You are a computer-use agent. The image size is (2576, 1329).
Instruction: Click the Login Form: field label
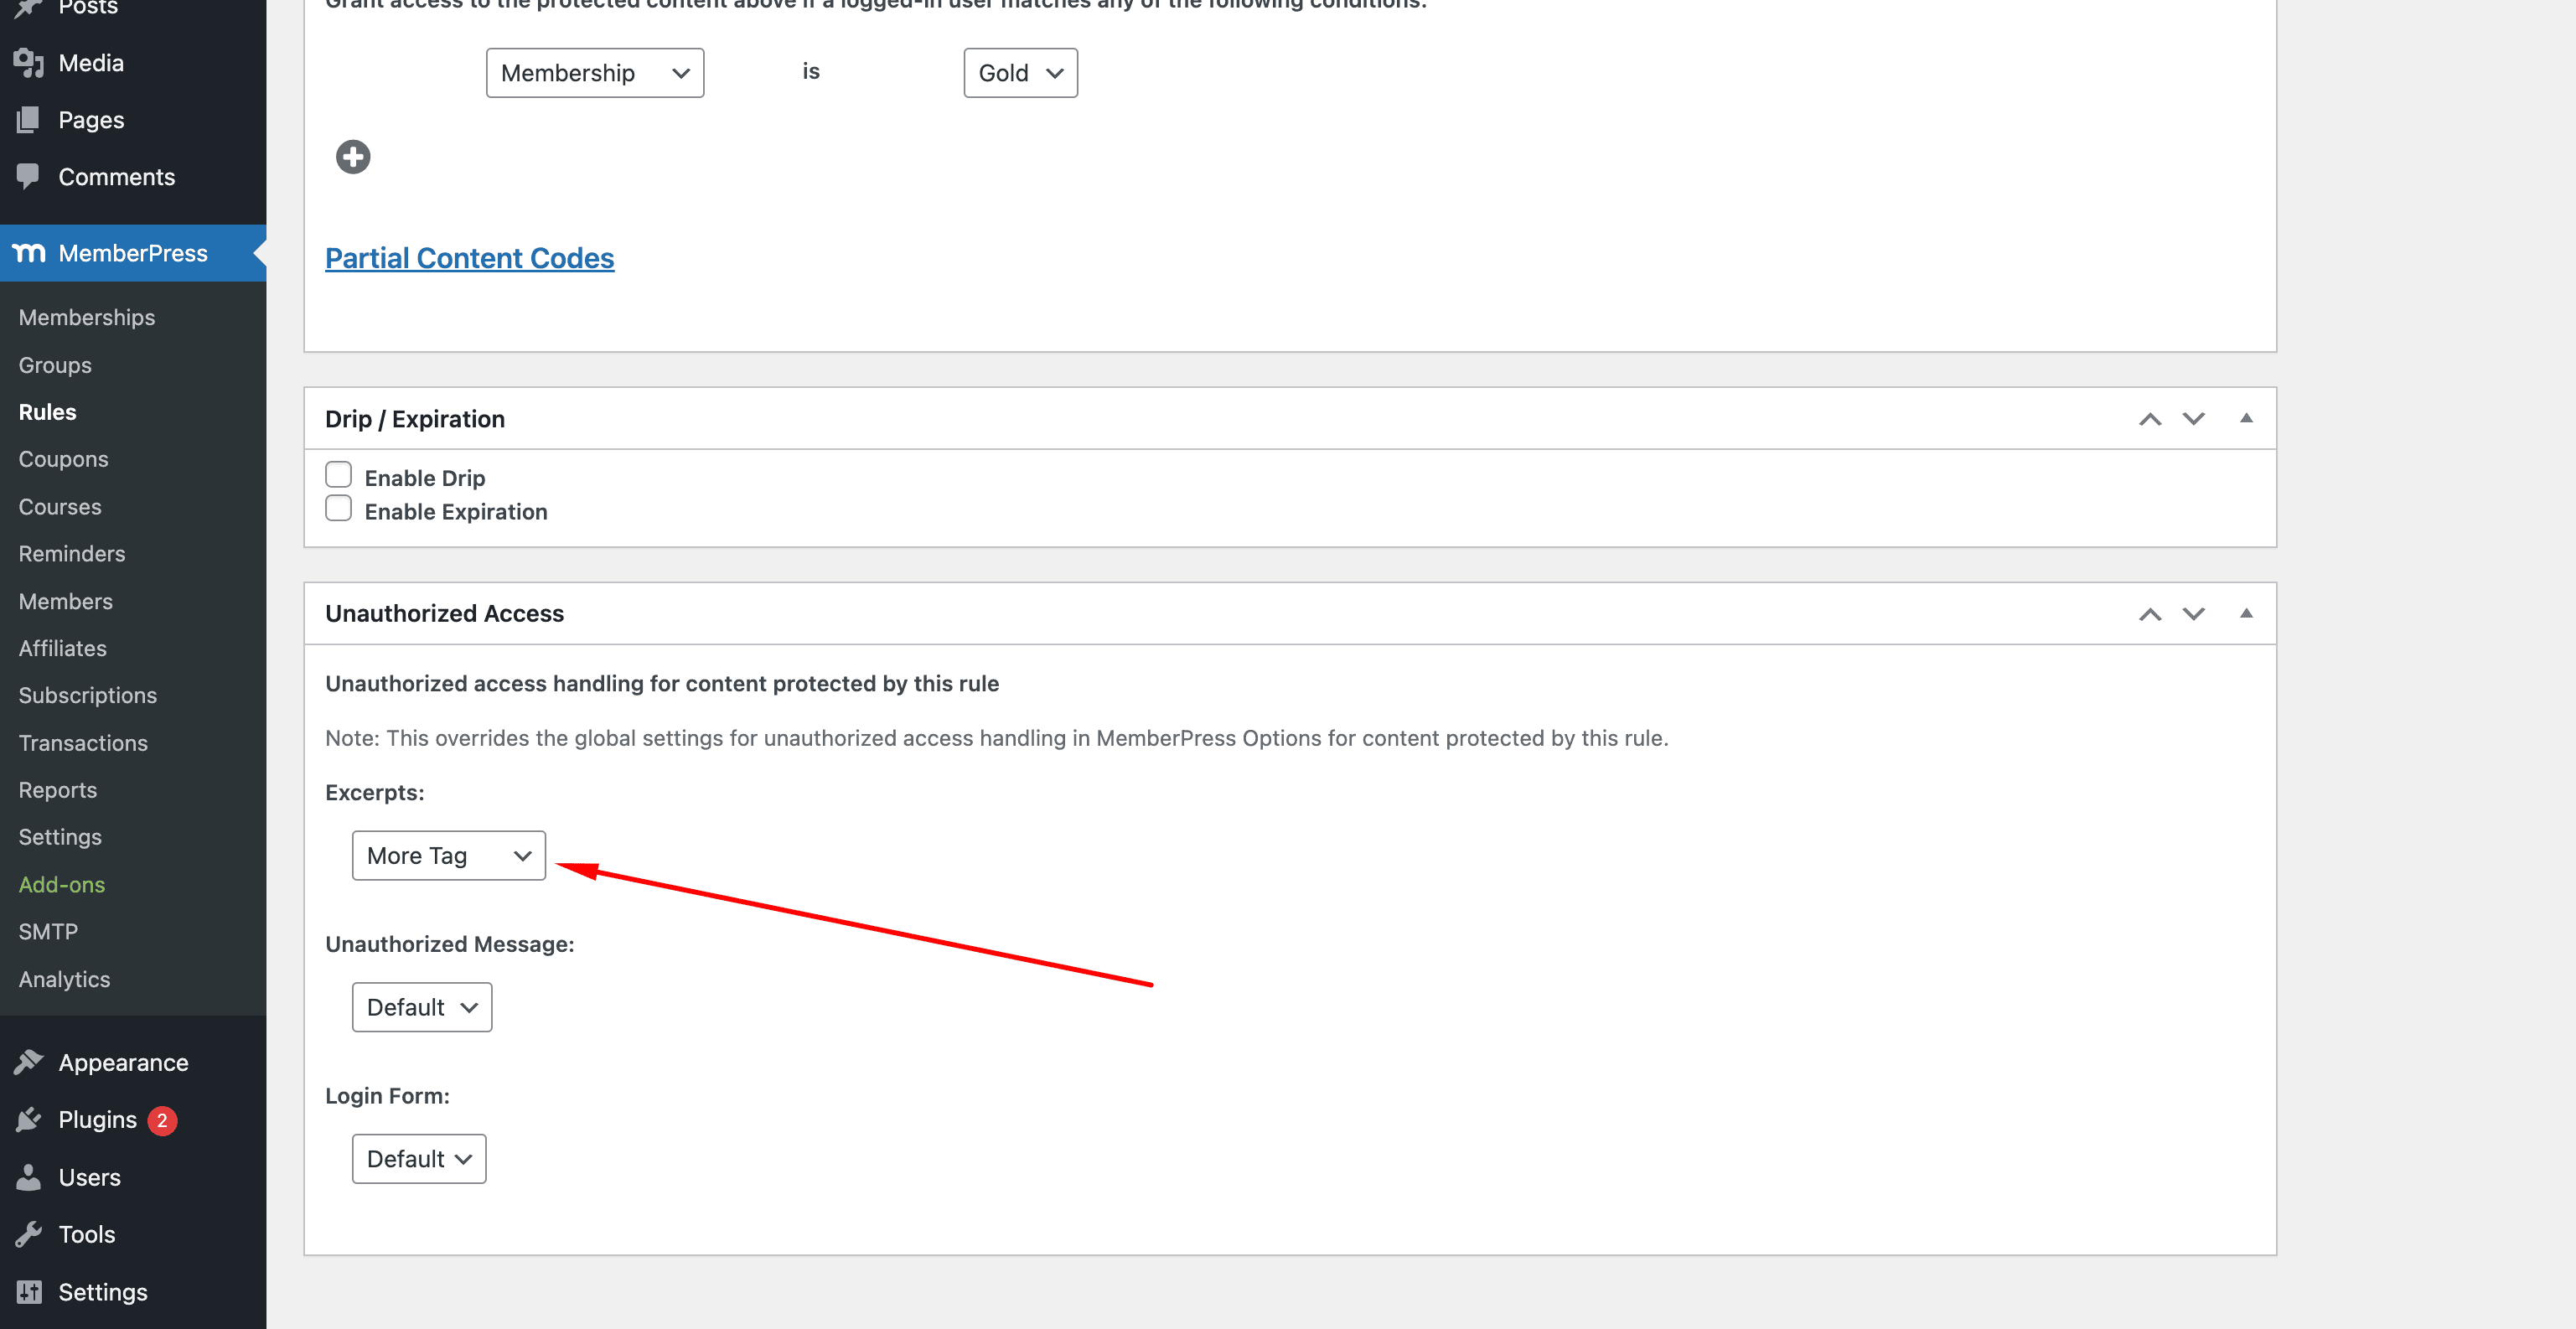[x=388, y=1096]
